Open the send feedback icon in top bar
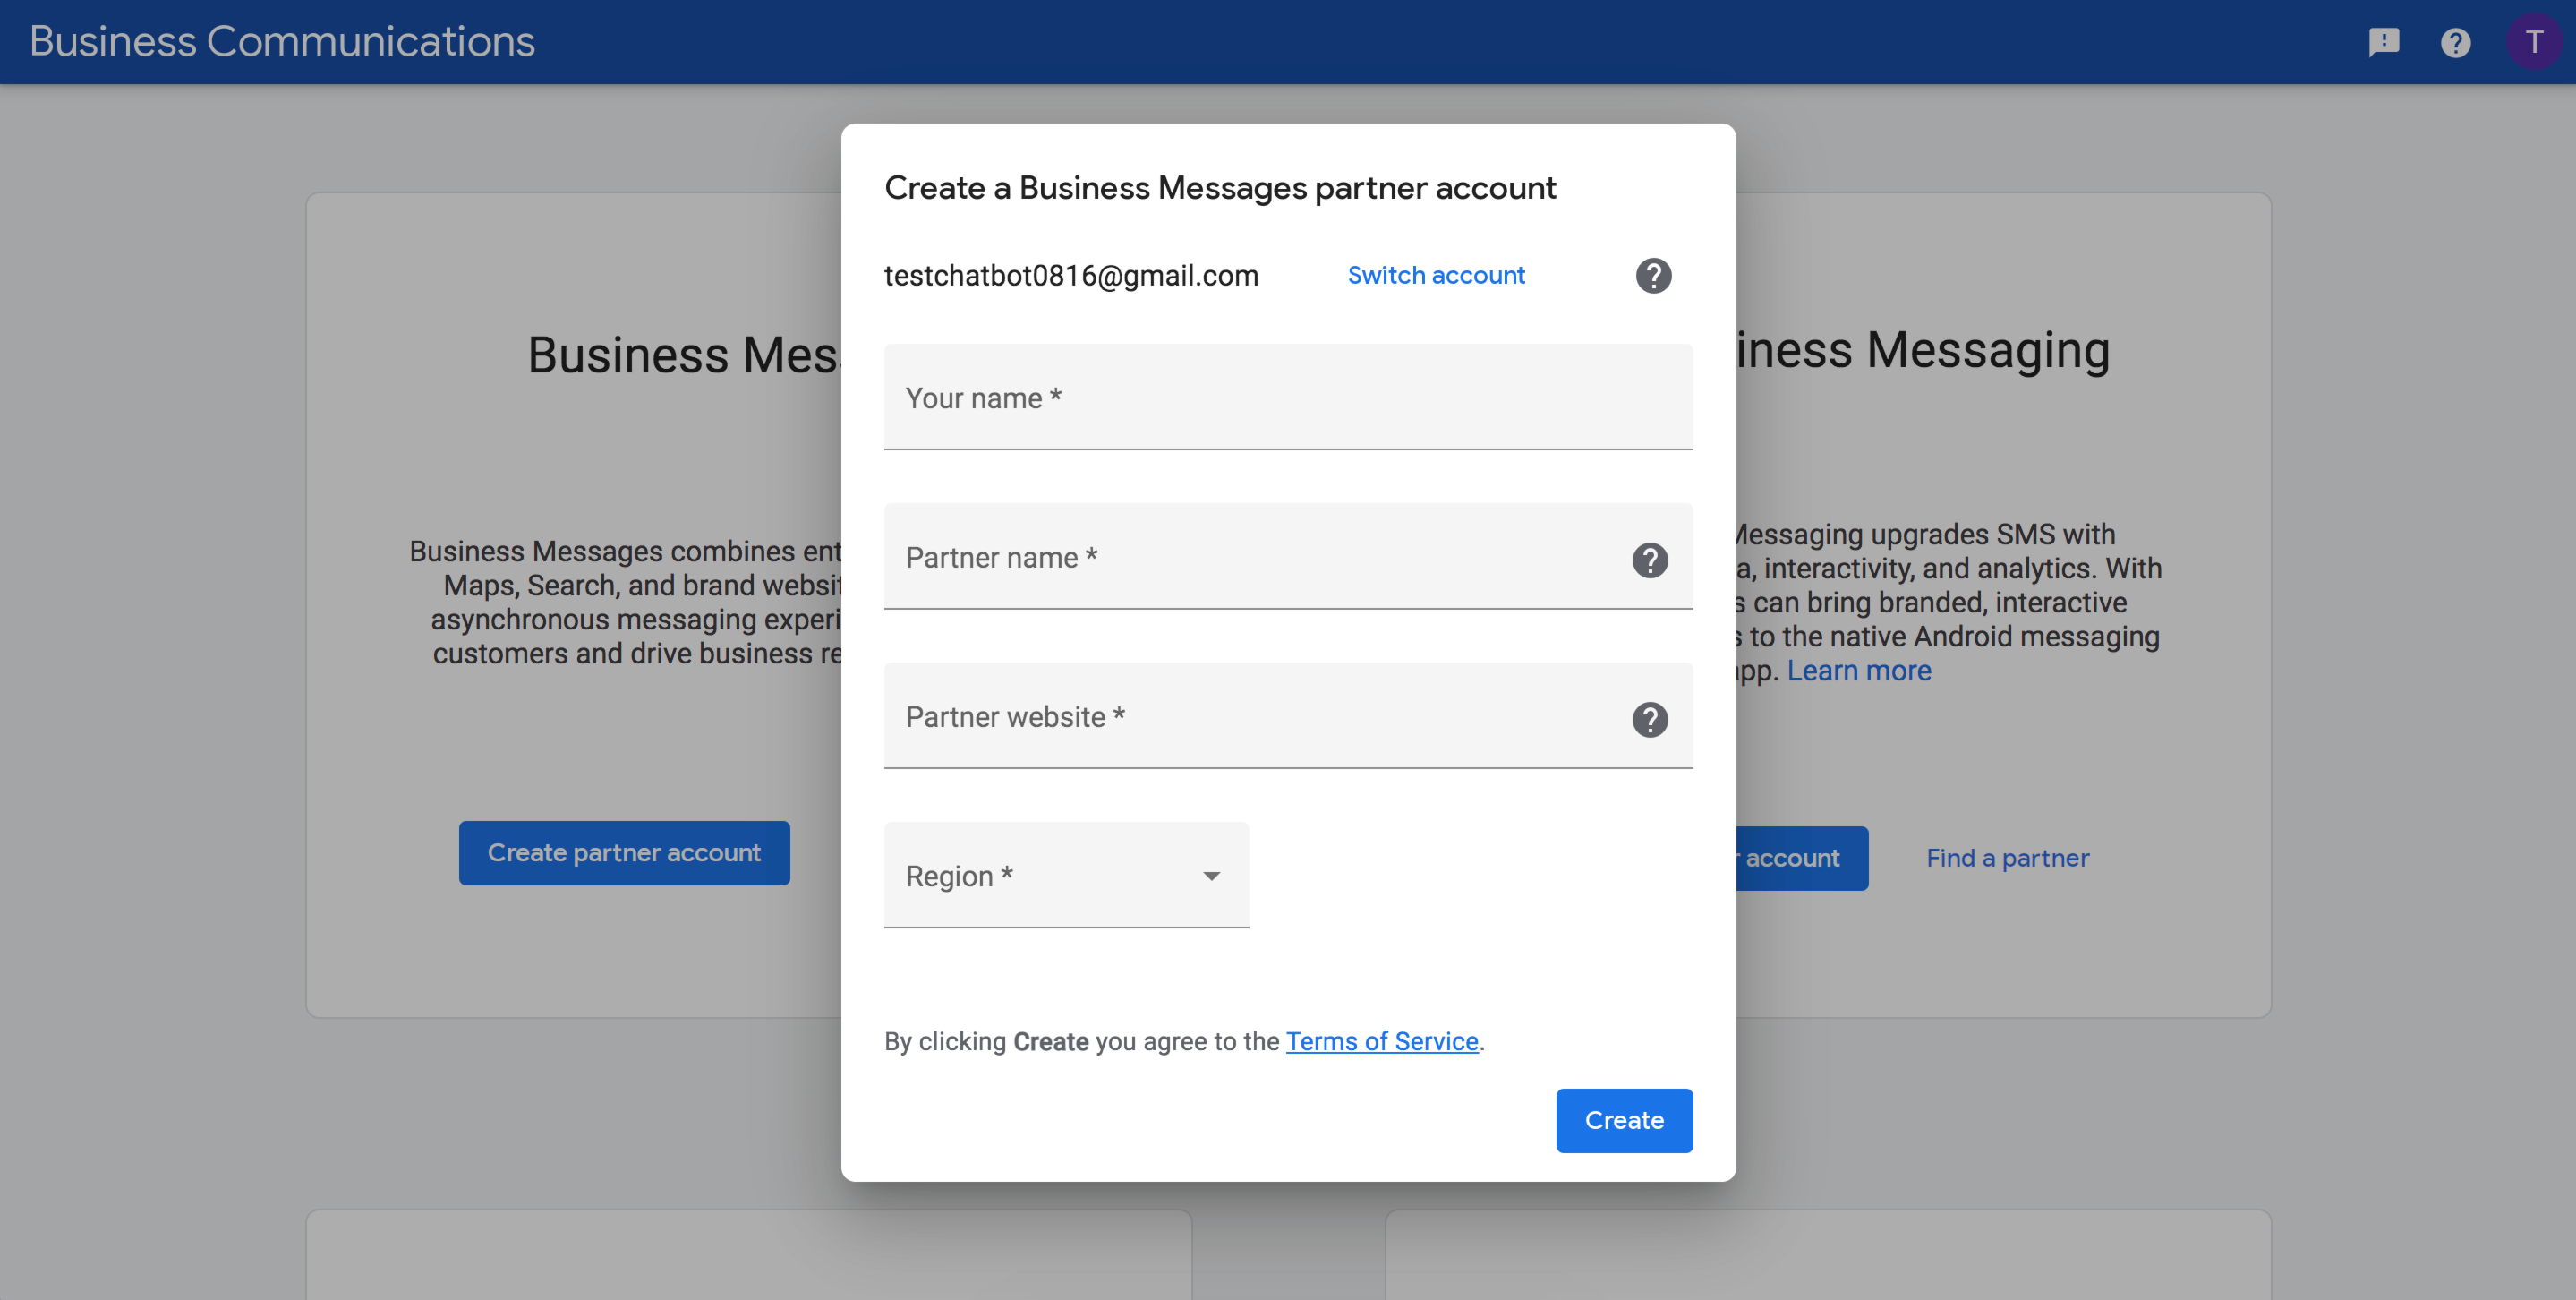This screenshot has height=1300, width=2576. [2384, 42]
